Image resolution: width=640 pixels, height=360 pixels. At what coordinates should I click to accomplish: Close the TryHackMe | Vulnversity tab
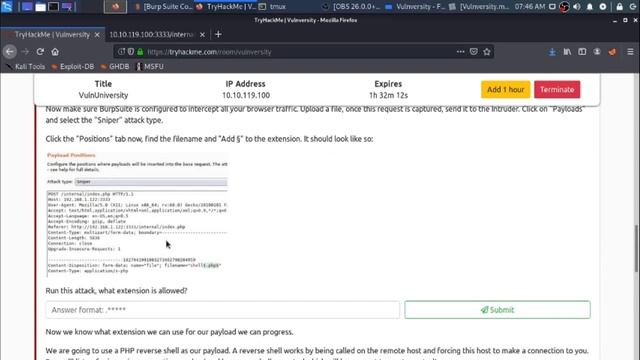click(x=97, y=35)
